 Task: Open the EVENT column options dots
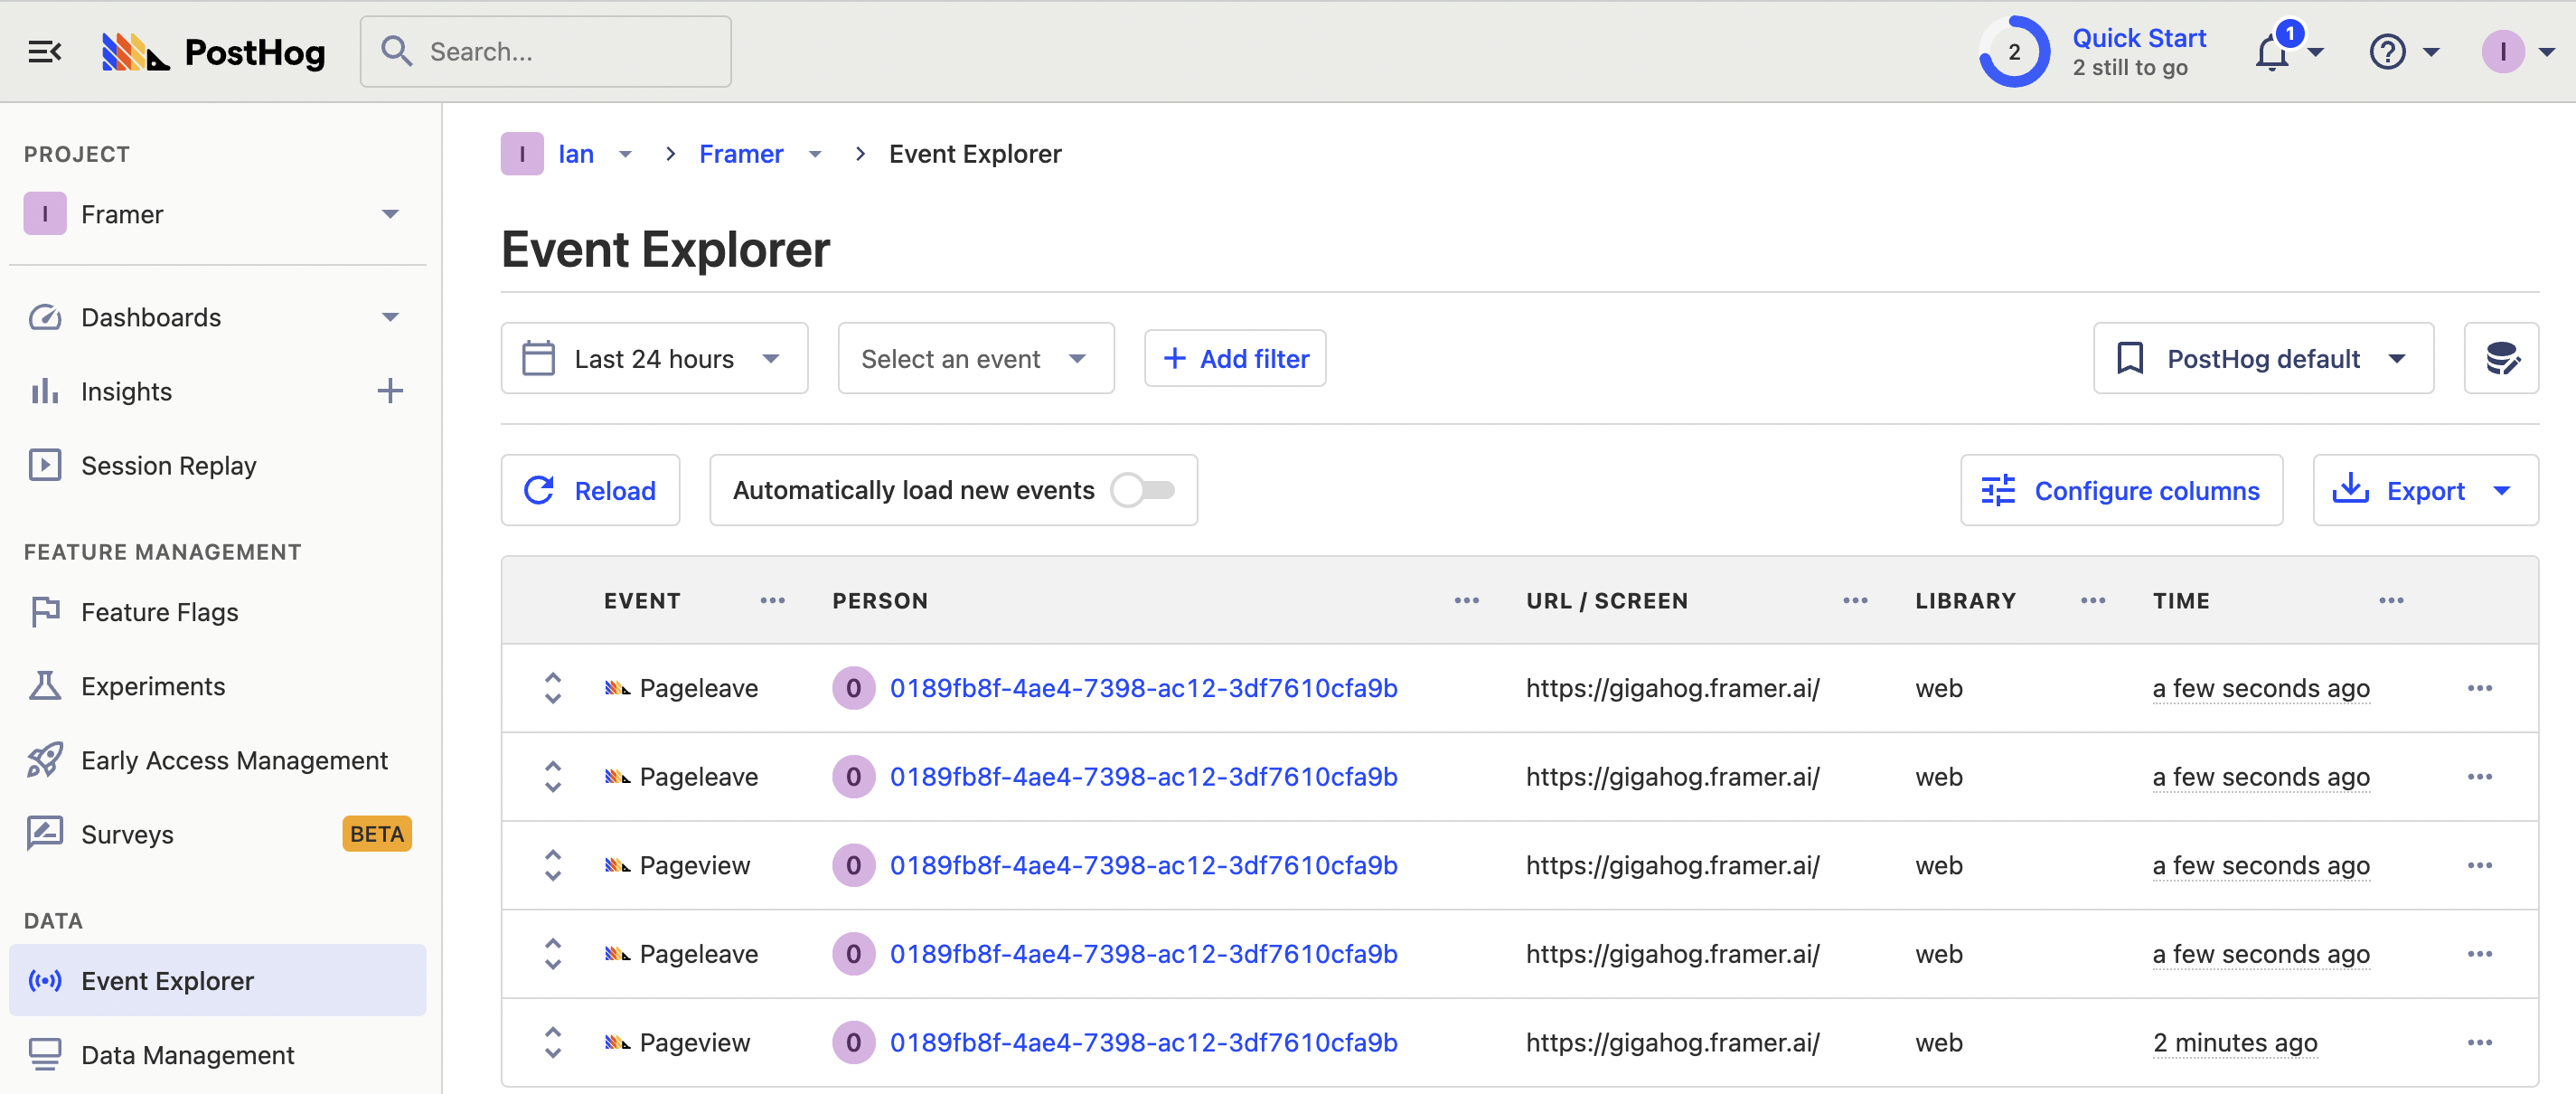coord(772,601)
